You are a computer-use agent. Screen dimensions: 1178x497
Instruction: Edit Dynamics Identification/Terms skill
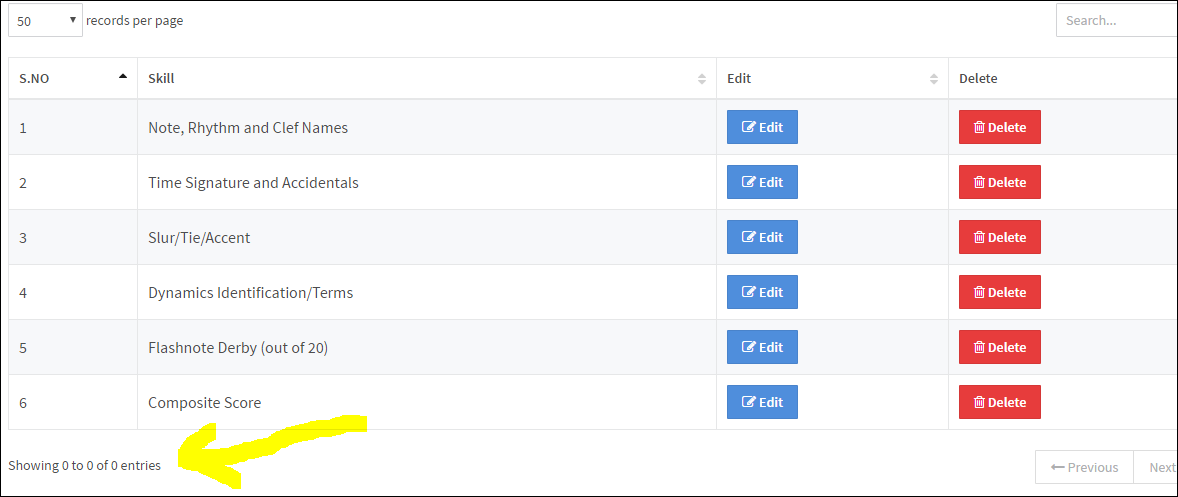[x=762, y=292]
